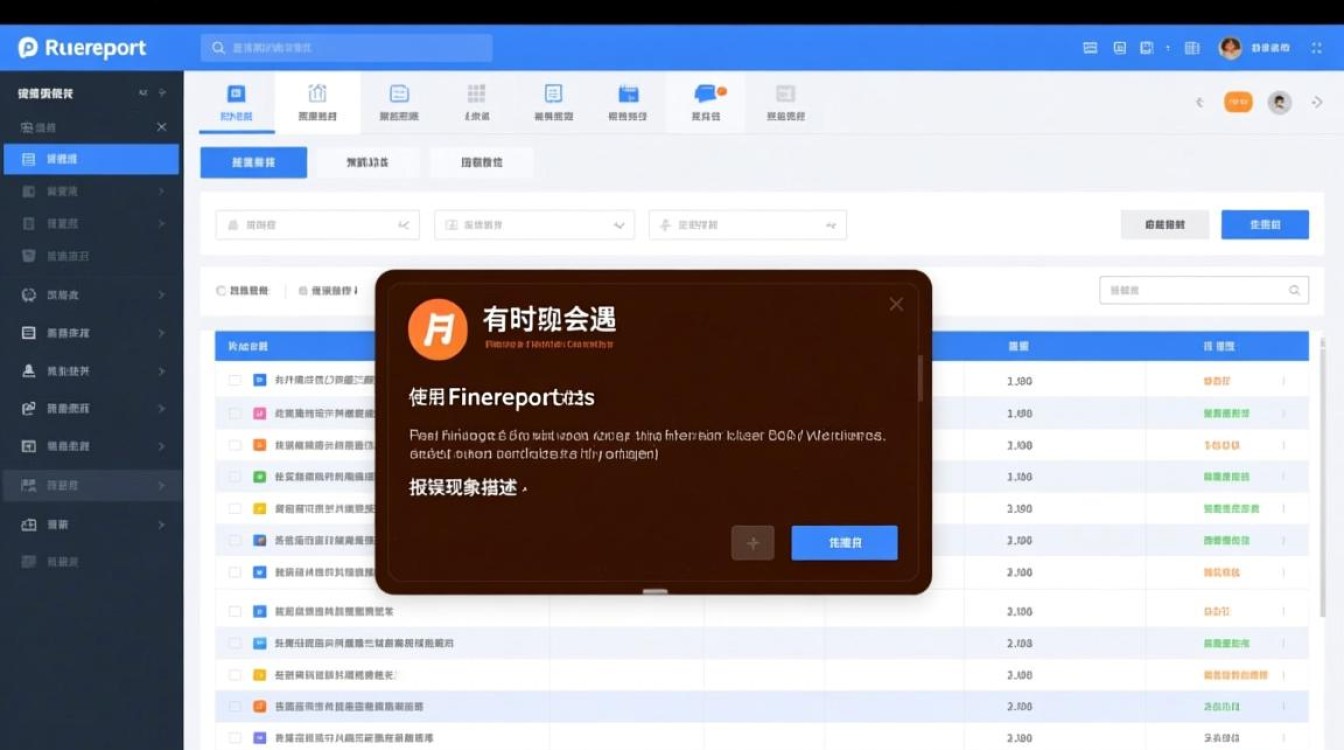Open the user avatar menu in the blue header
1344x750 pixels.
point(1230,48)
